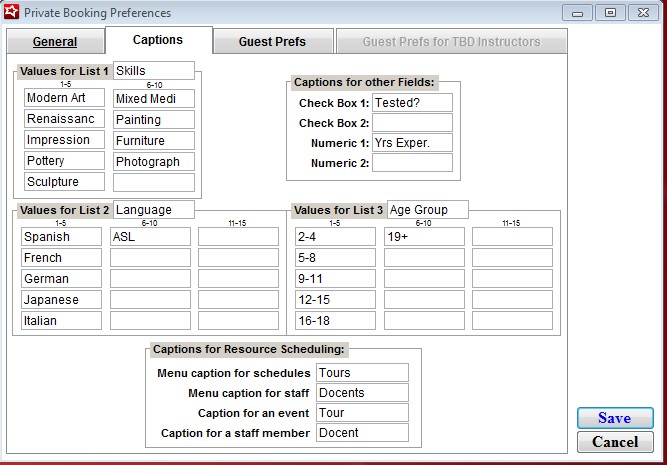This screenshot has width=667, height=465.
Task: Click the application icon in title bar
Action: tap(12, 13)
